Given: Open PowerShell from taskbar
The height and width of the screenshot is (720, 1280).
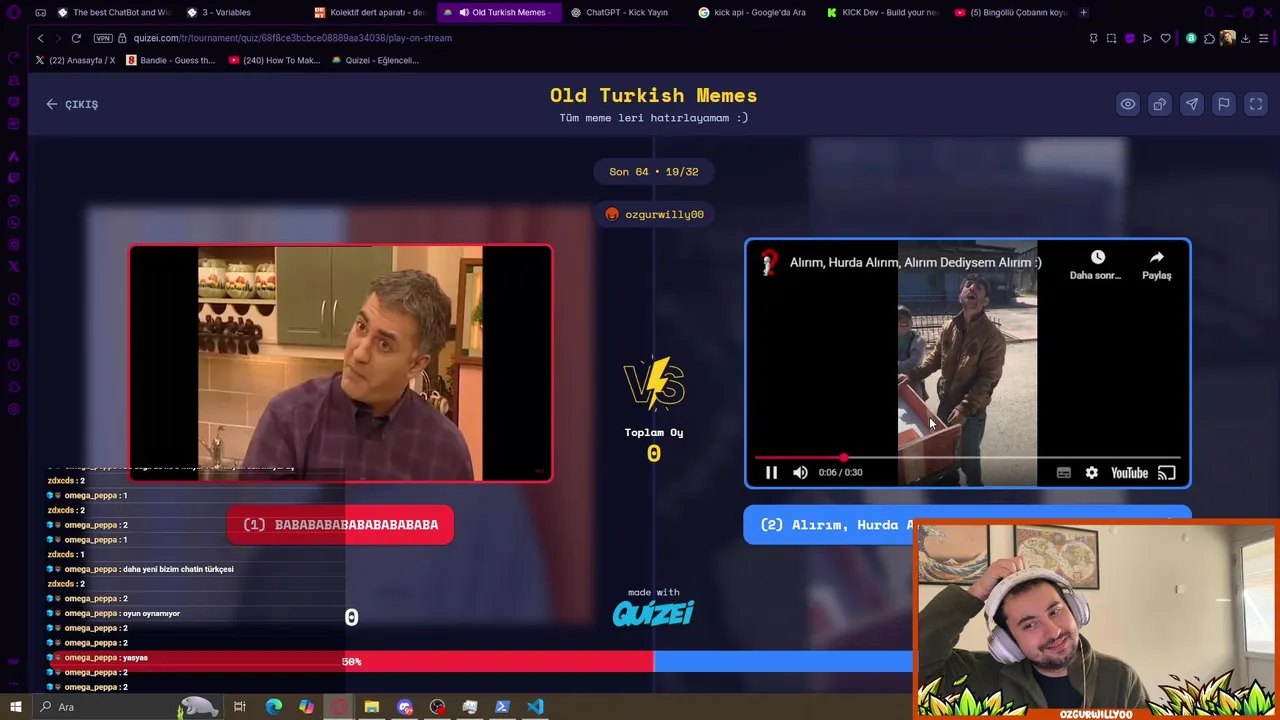Looking at the screenshot, I should coord(502,707).
